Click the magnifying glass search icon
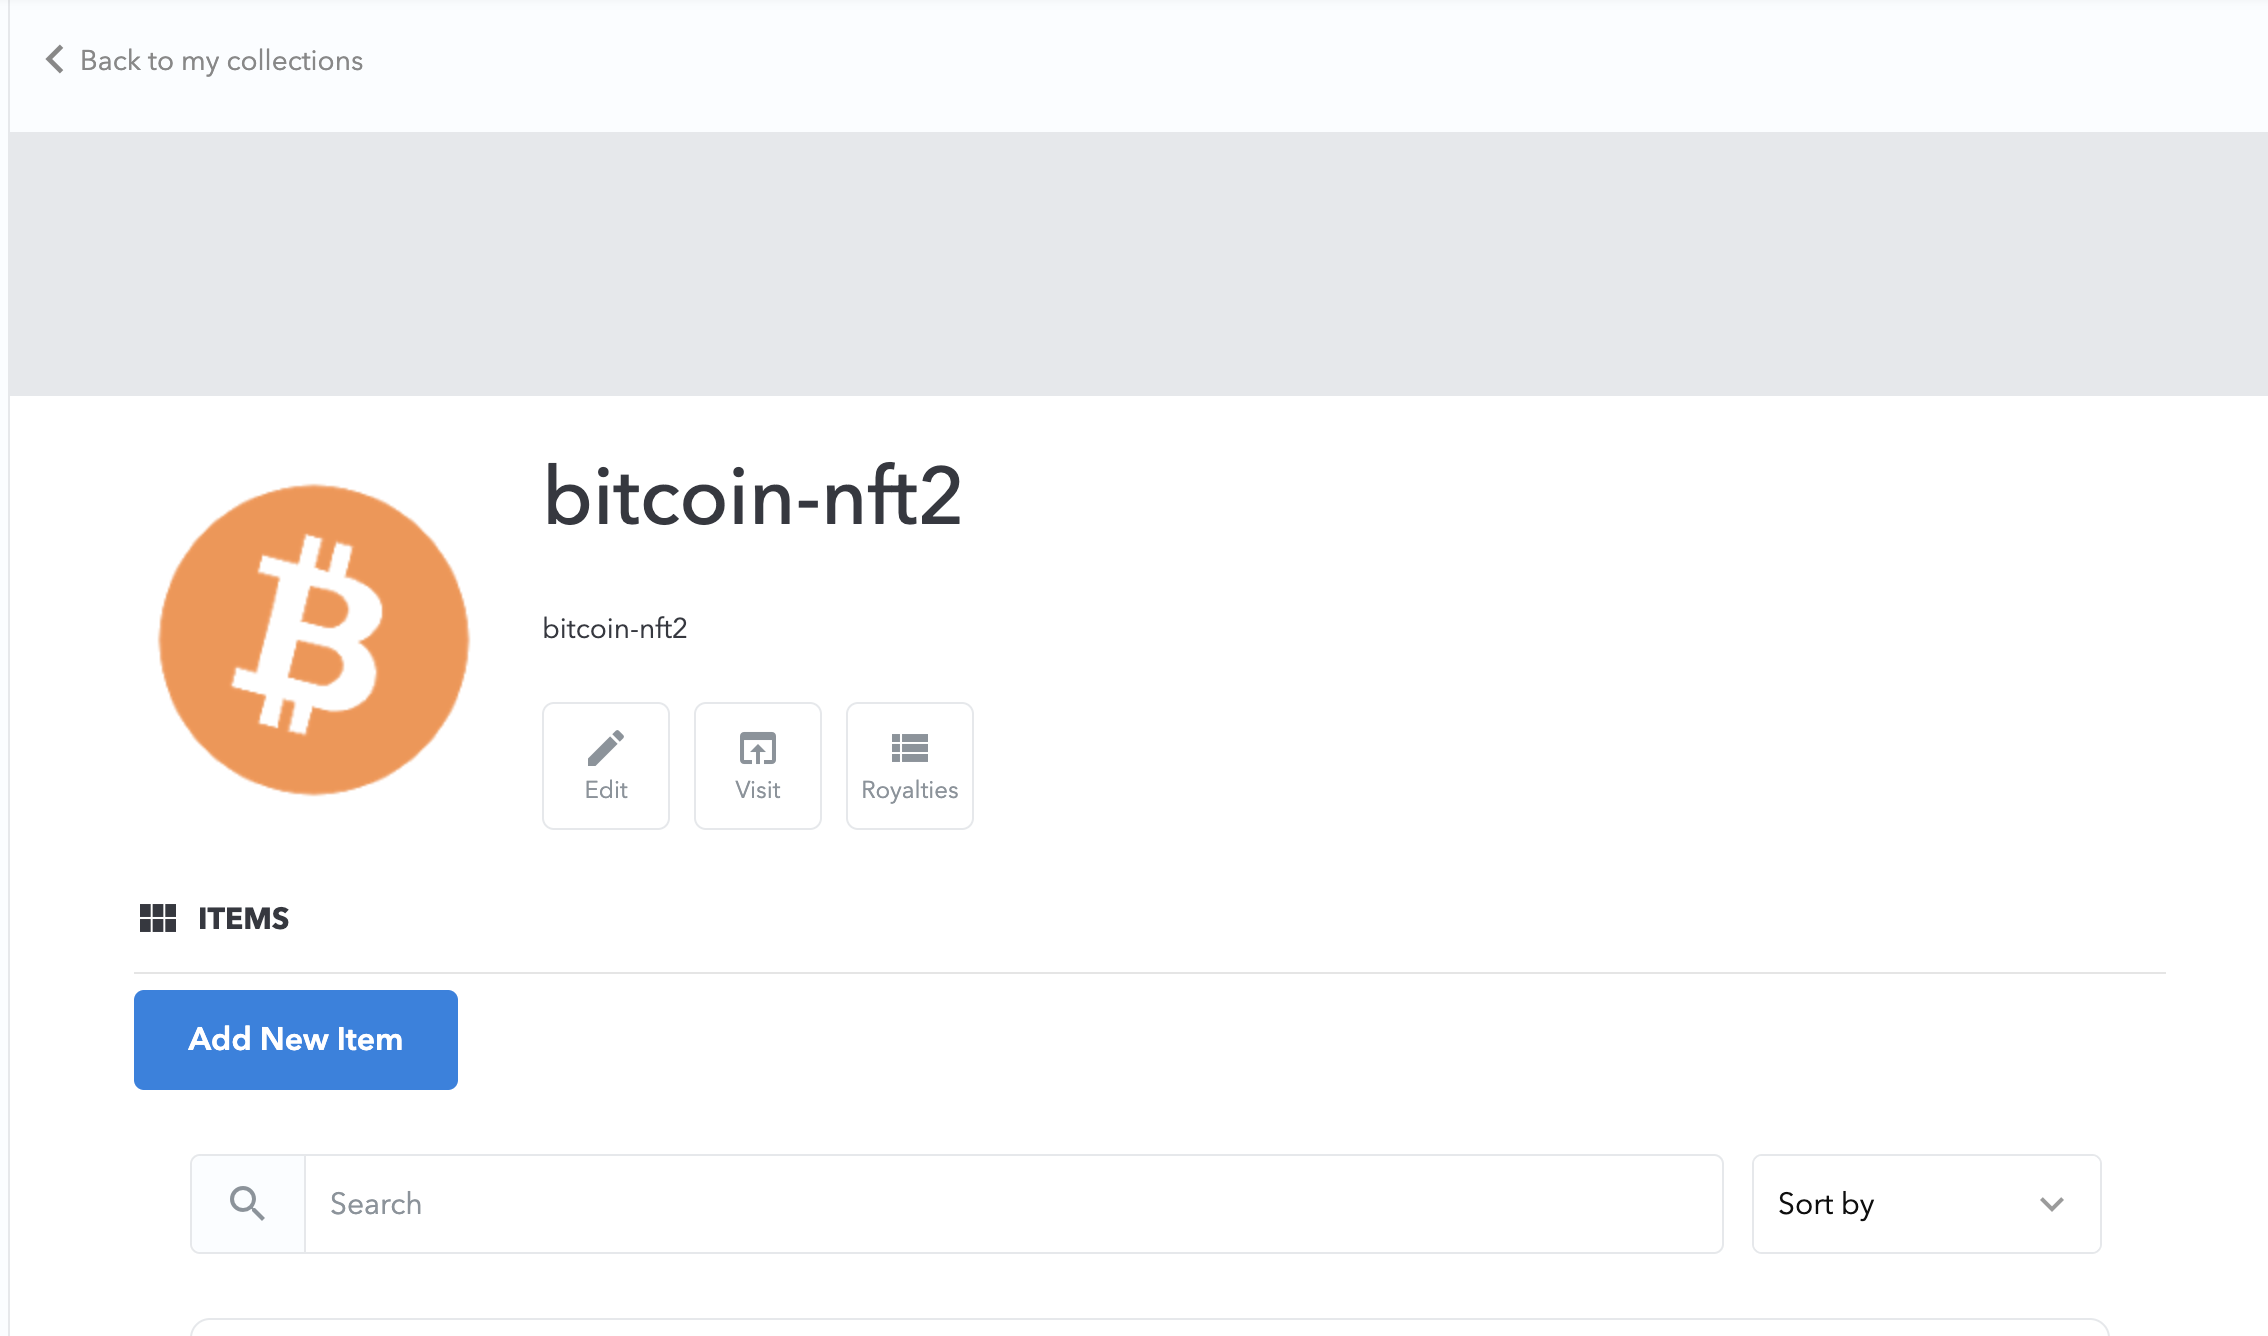 pos(247,1203)
